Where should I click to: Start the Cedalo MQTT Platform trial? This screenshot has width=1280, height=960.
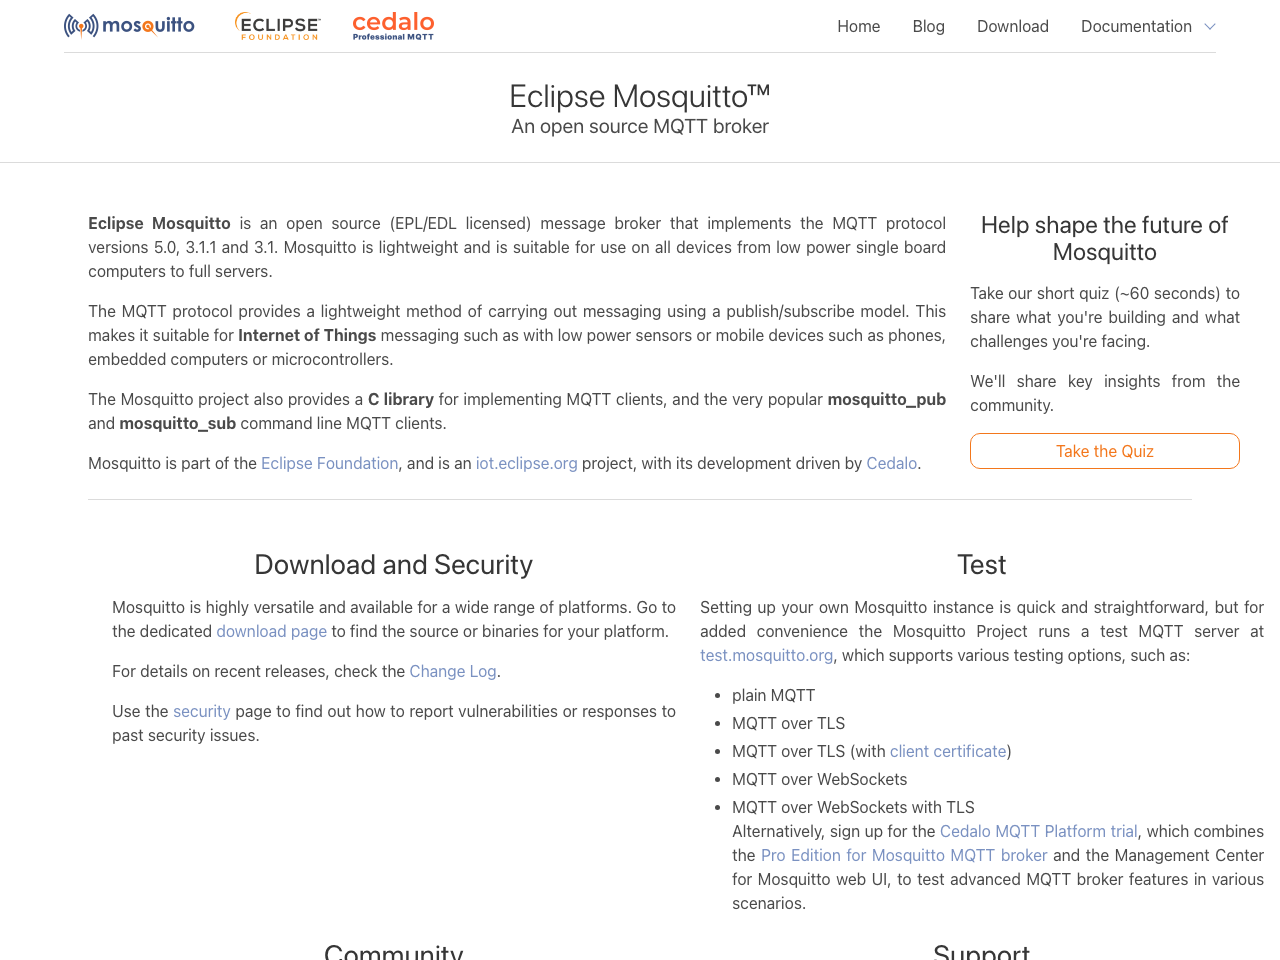point(1038,830)
